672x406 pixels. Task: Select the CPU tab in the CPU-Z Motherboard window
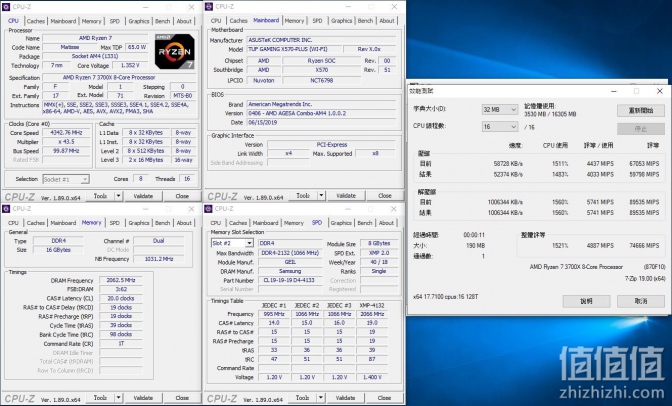(216, 21)
